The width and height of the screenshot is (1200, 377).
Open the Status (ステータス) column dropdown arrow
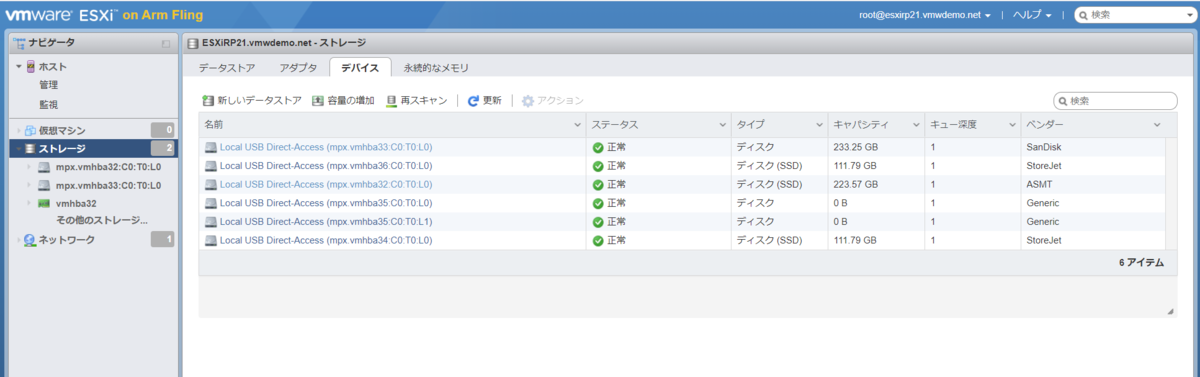(x=723, y=125)
